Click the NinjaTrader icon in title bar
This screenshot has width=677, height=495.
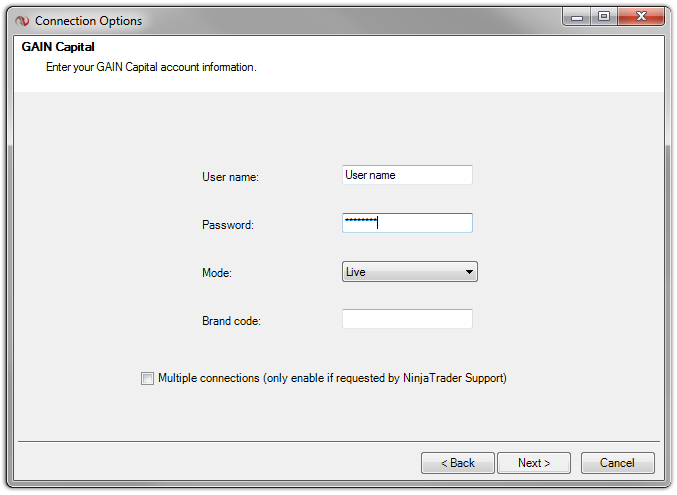22,21
